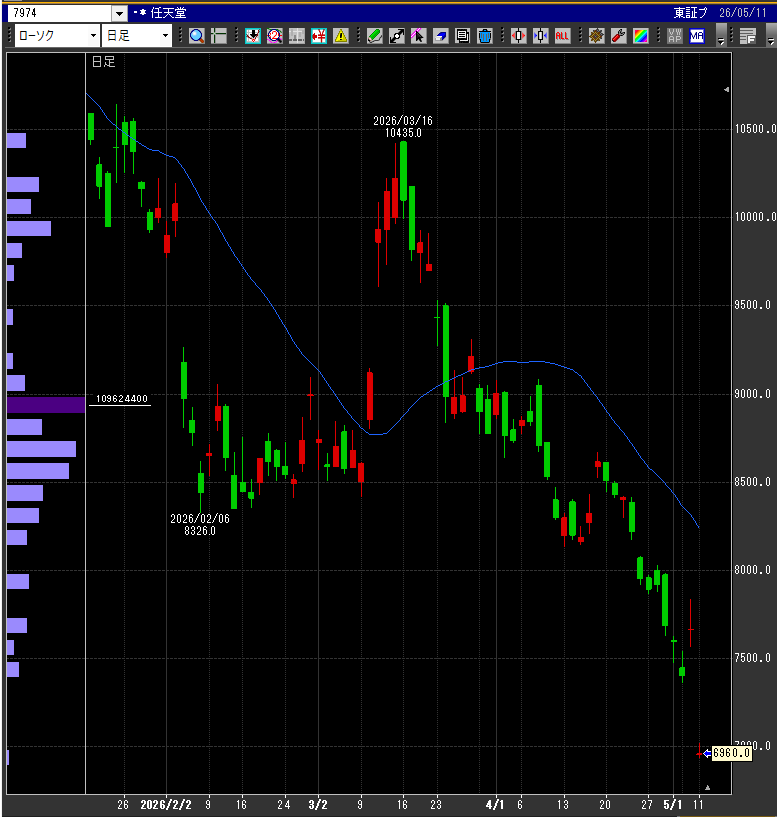Click the list format icon
777x817 pixels.
748,36
